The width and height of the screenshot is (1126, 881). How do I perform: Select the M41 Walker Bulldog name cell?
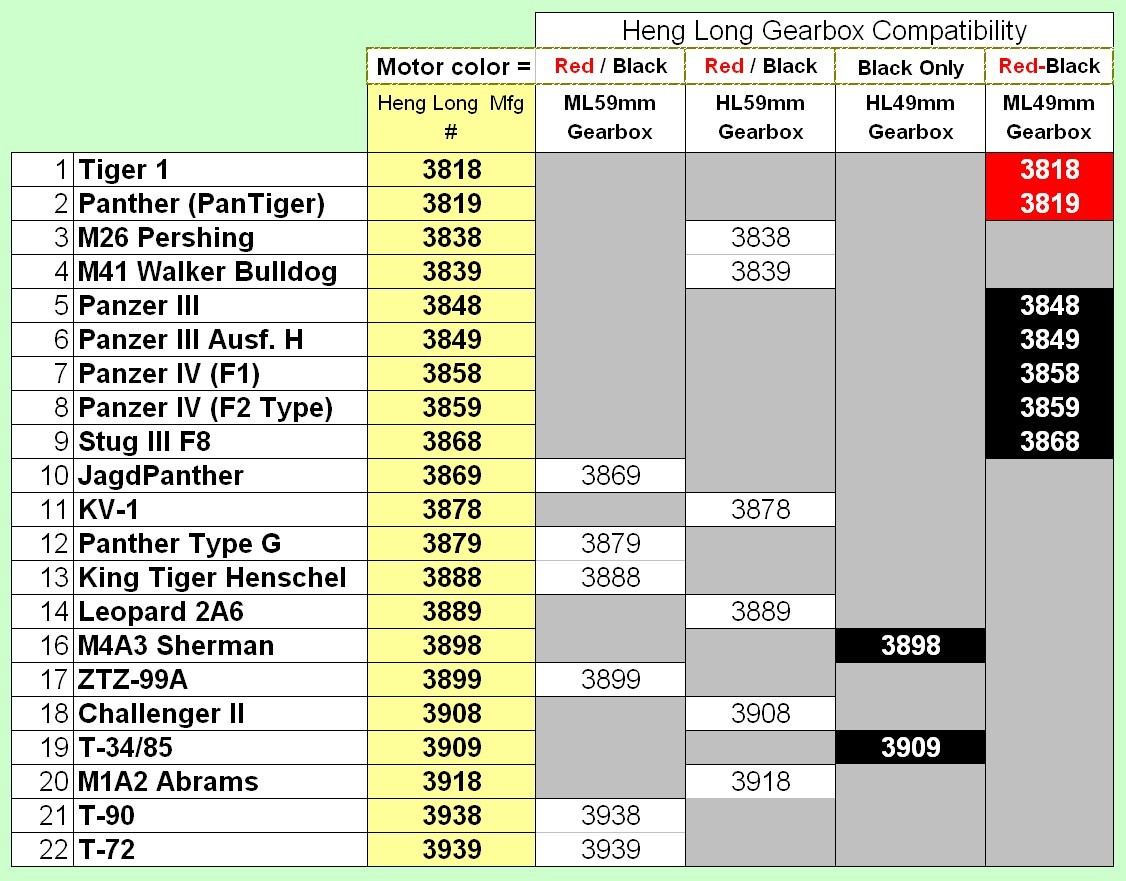220,271
